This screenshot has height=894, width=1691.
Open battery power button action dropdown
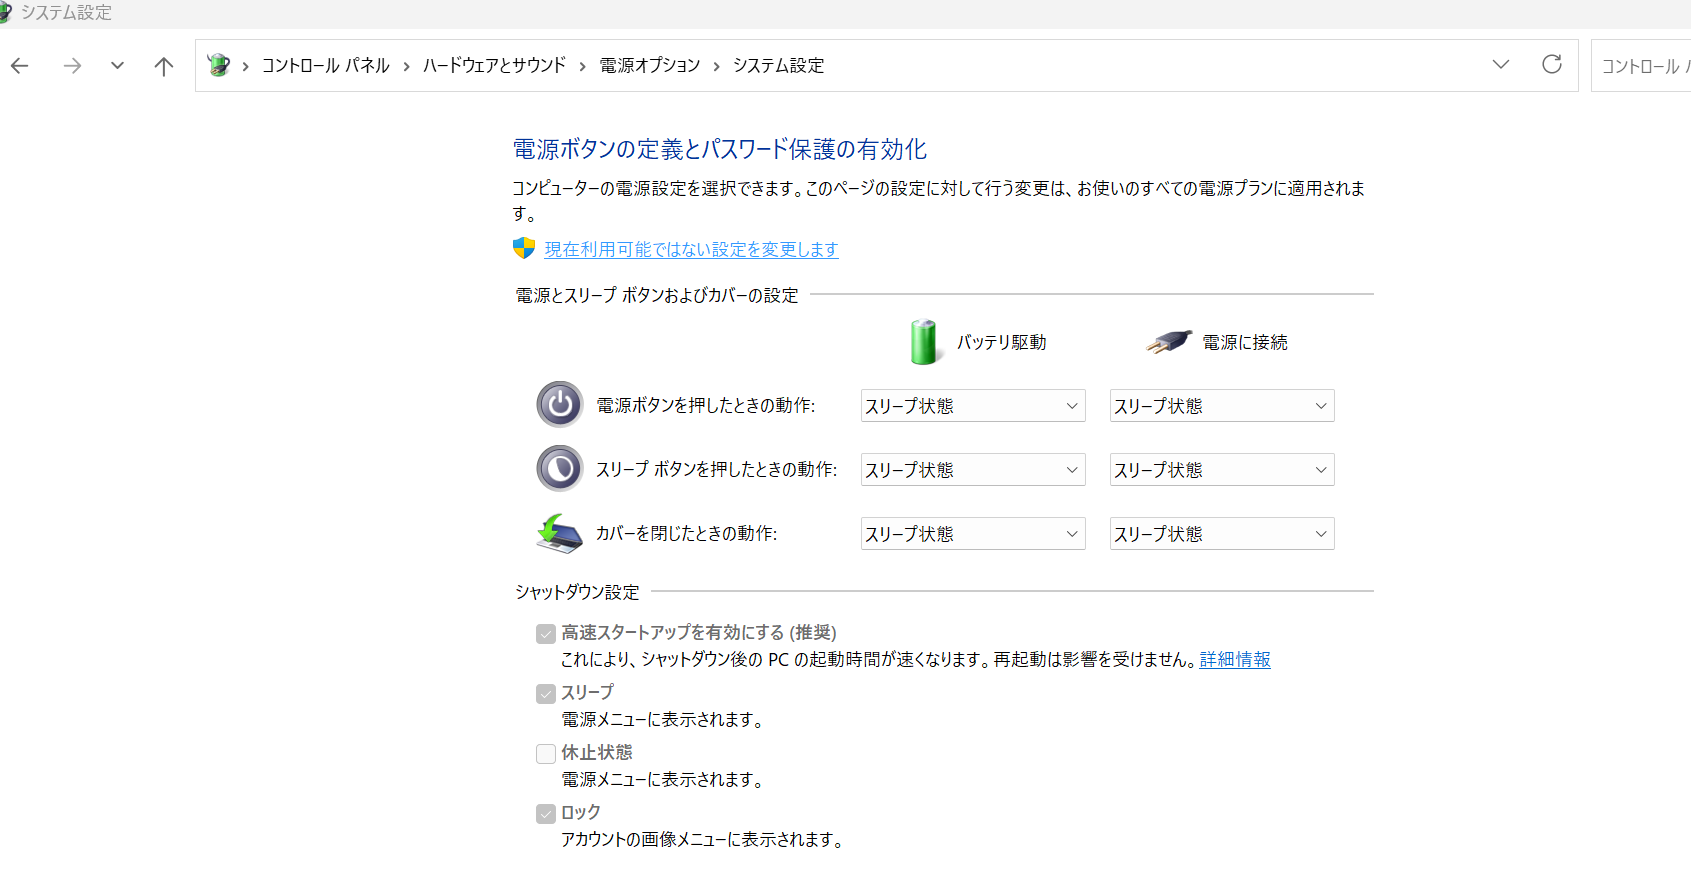pos(972,406)
